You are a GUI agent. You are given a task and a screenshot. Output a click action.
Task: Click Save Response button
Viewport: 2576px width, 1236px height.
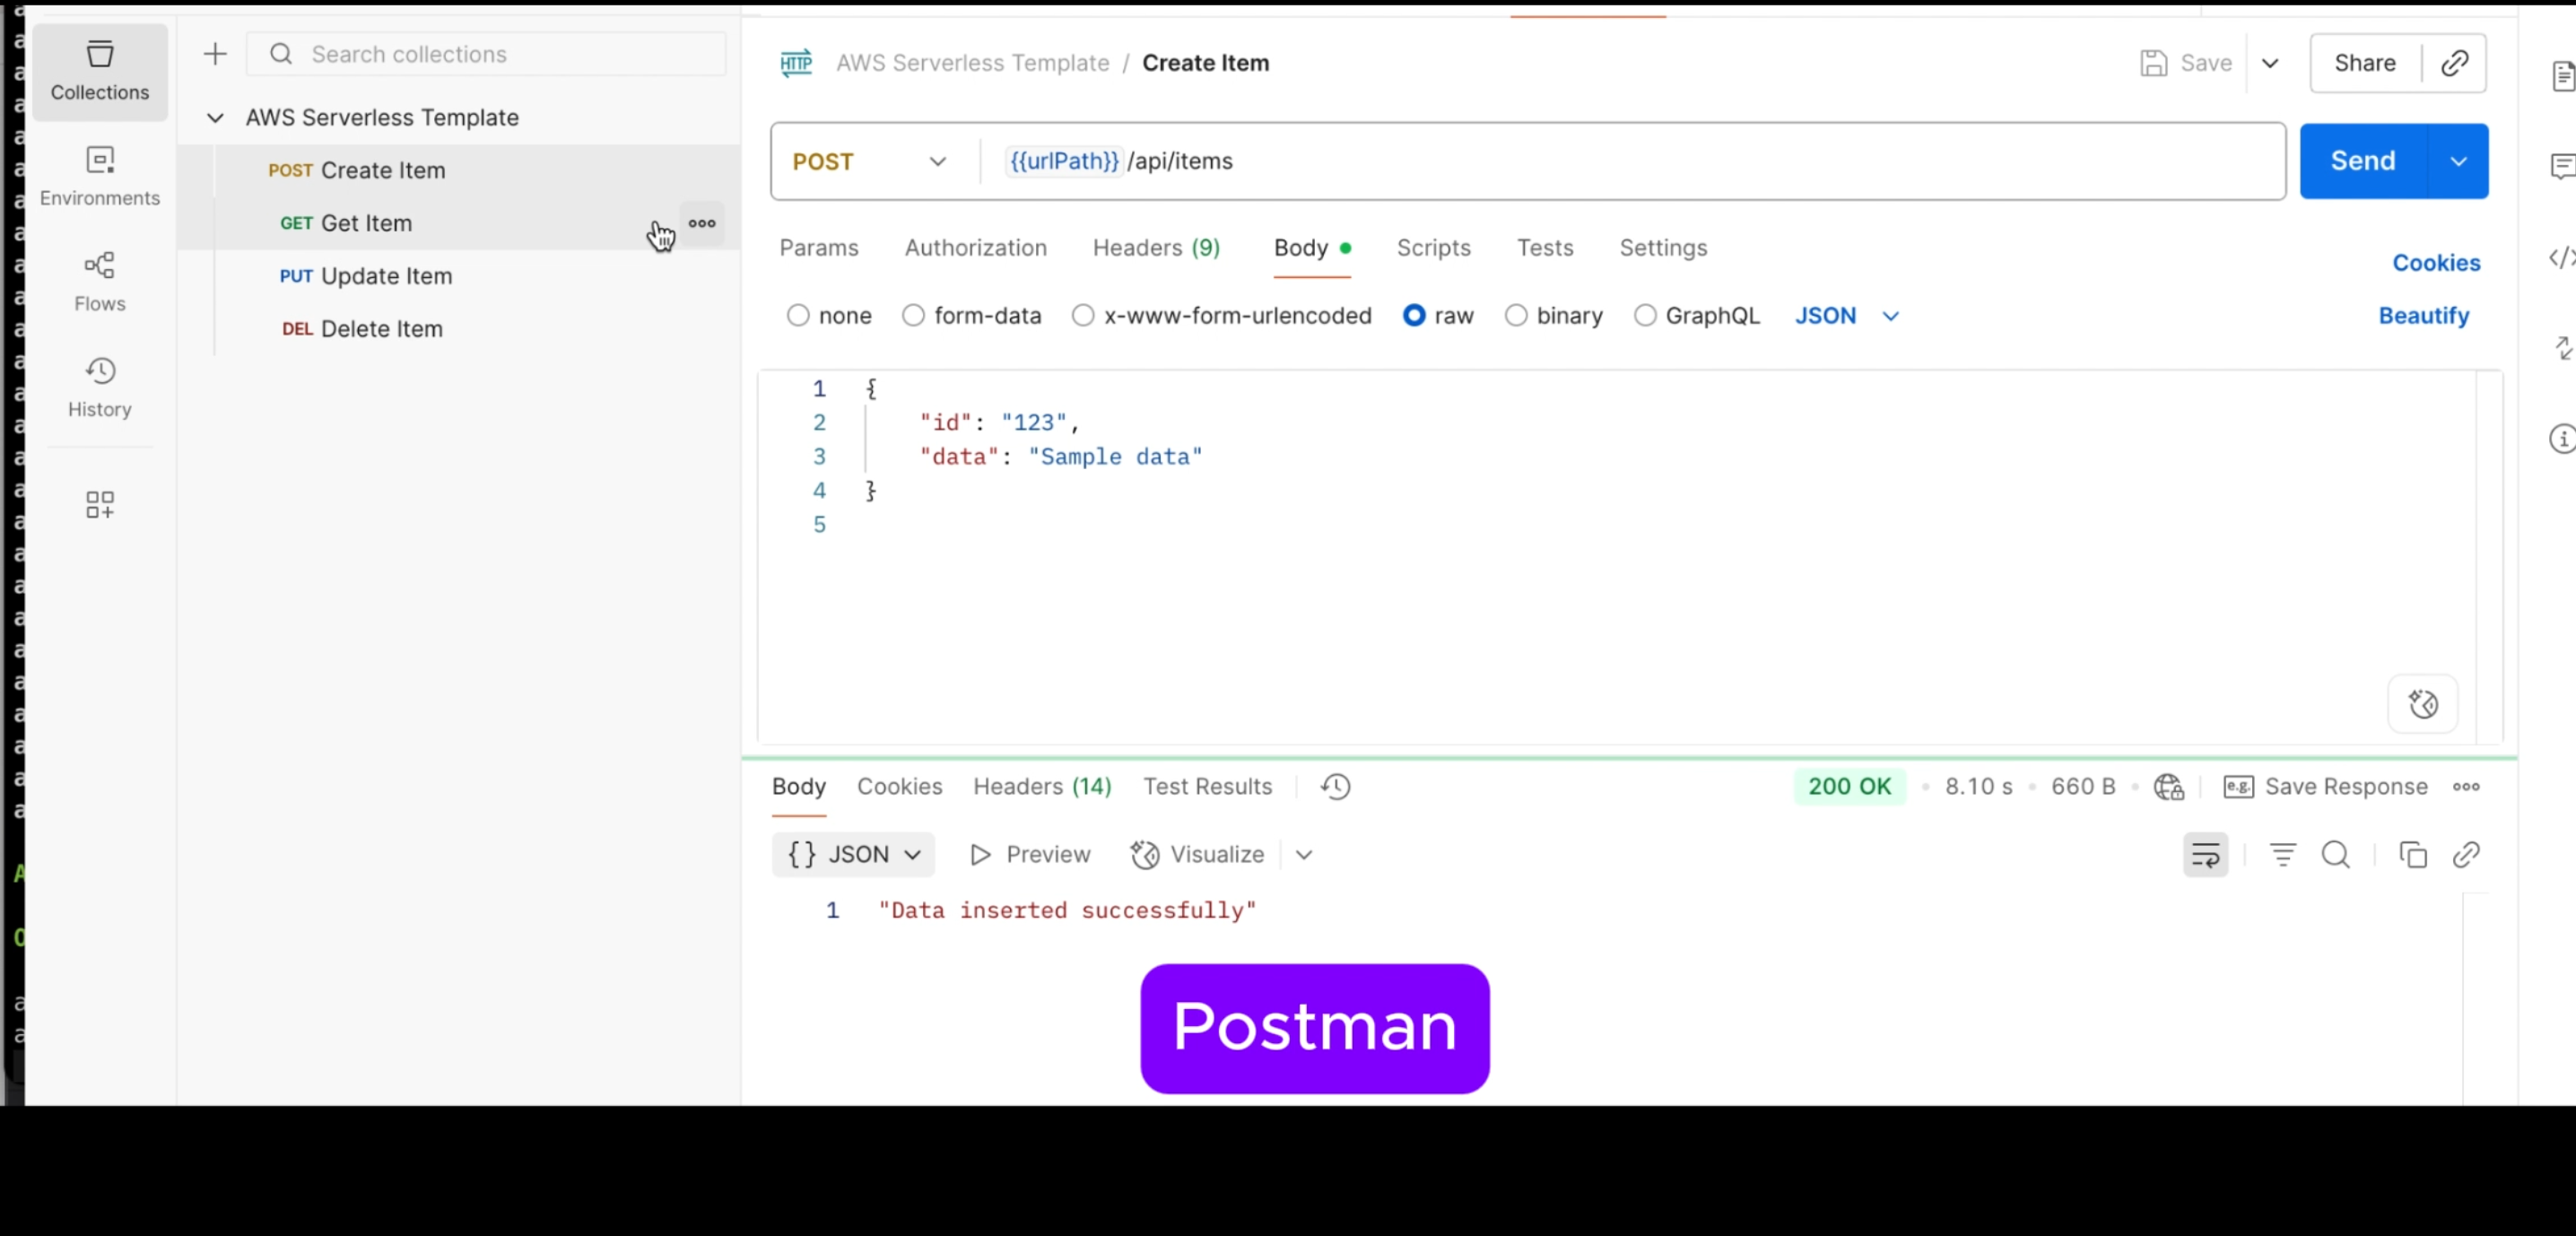tap(2325, 787)
